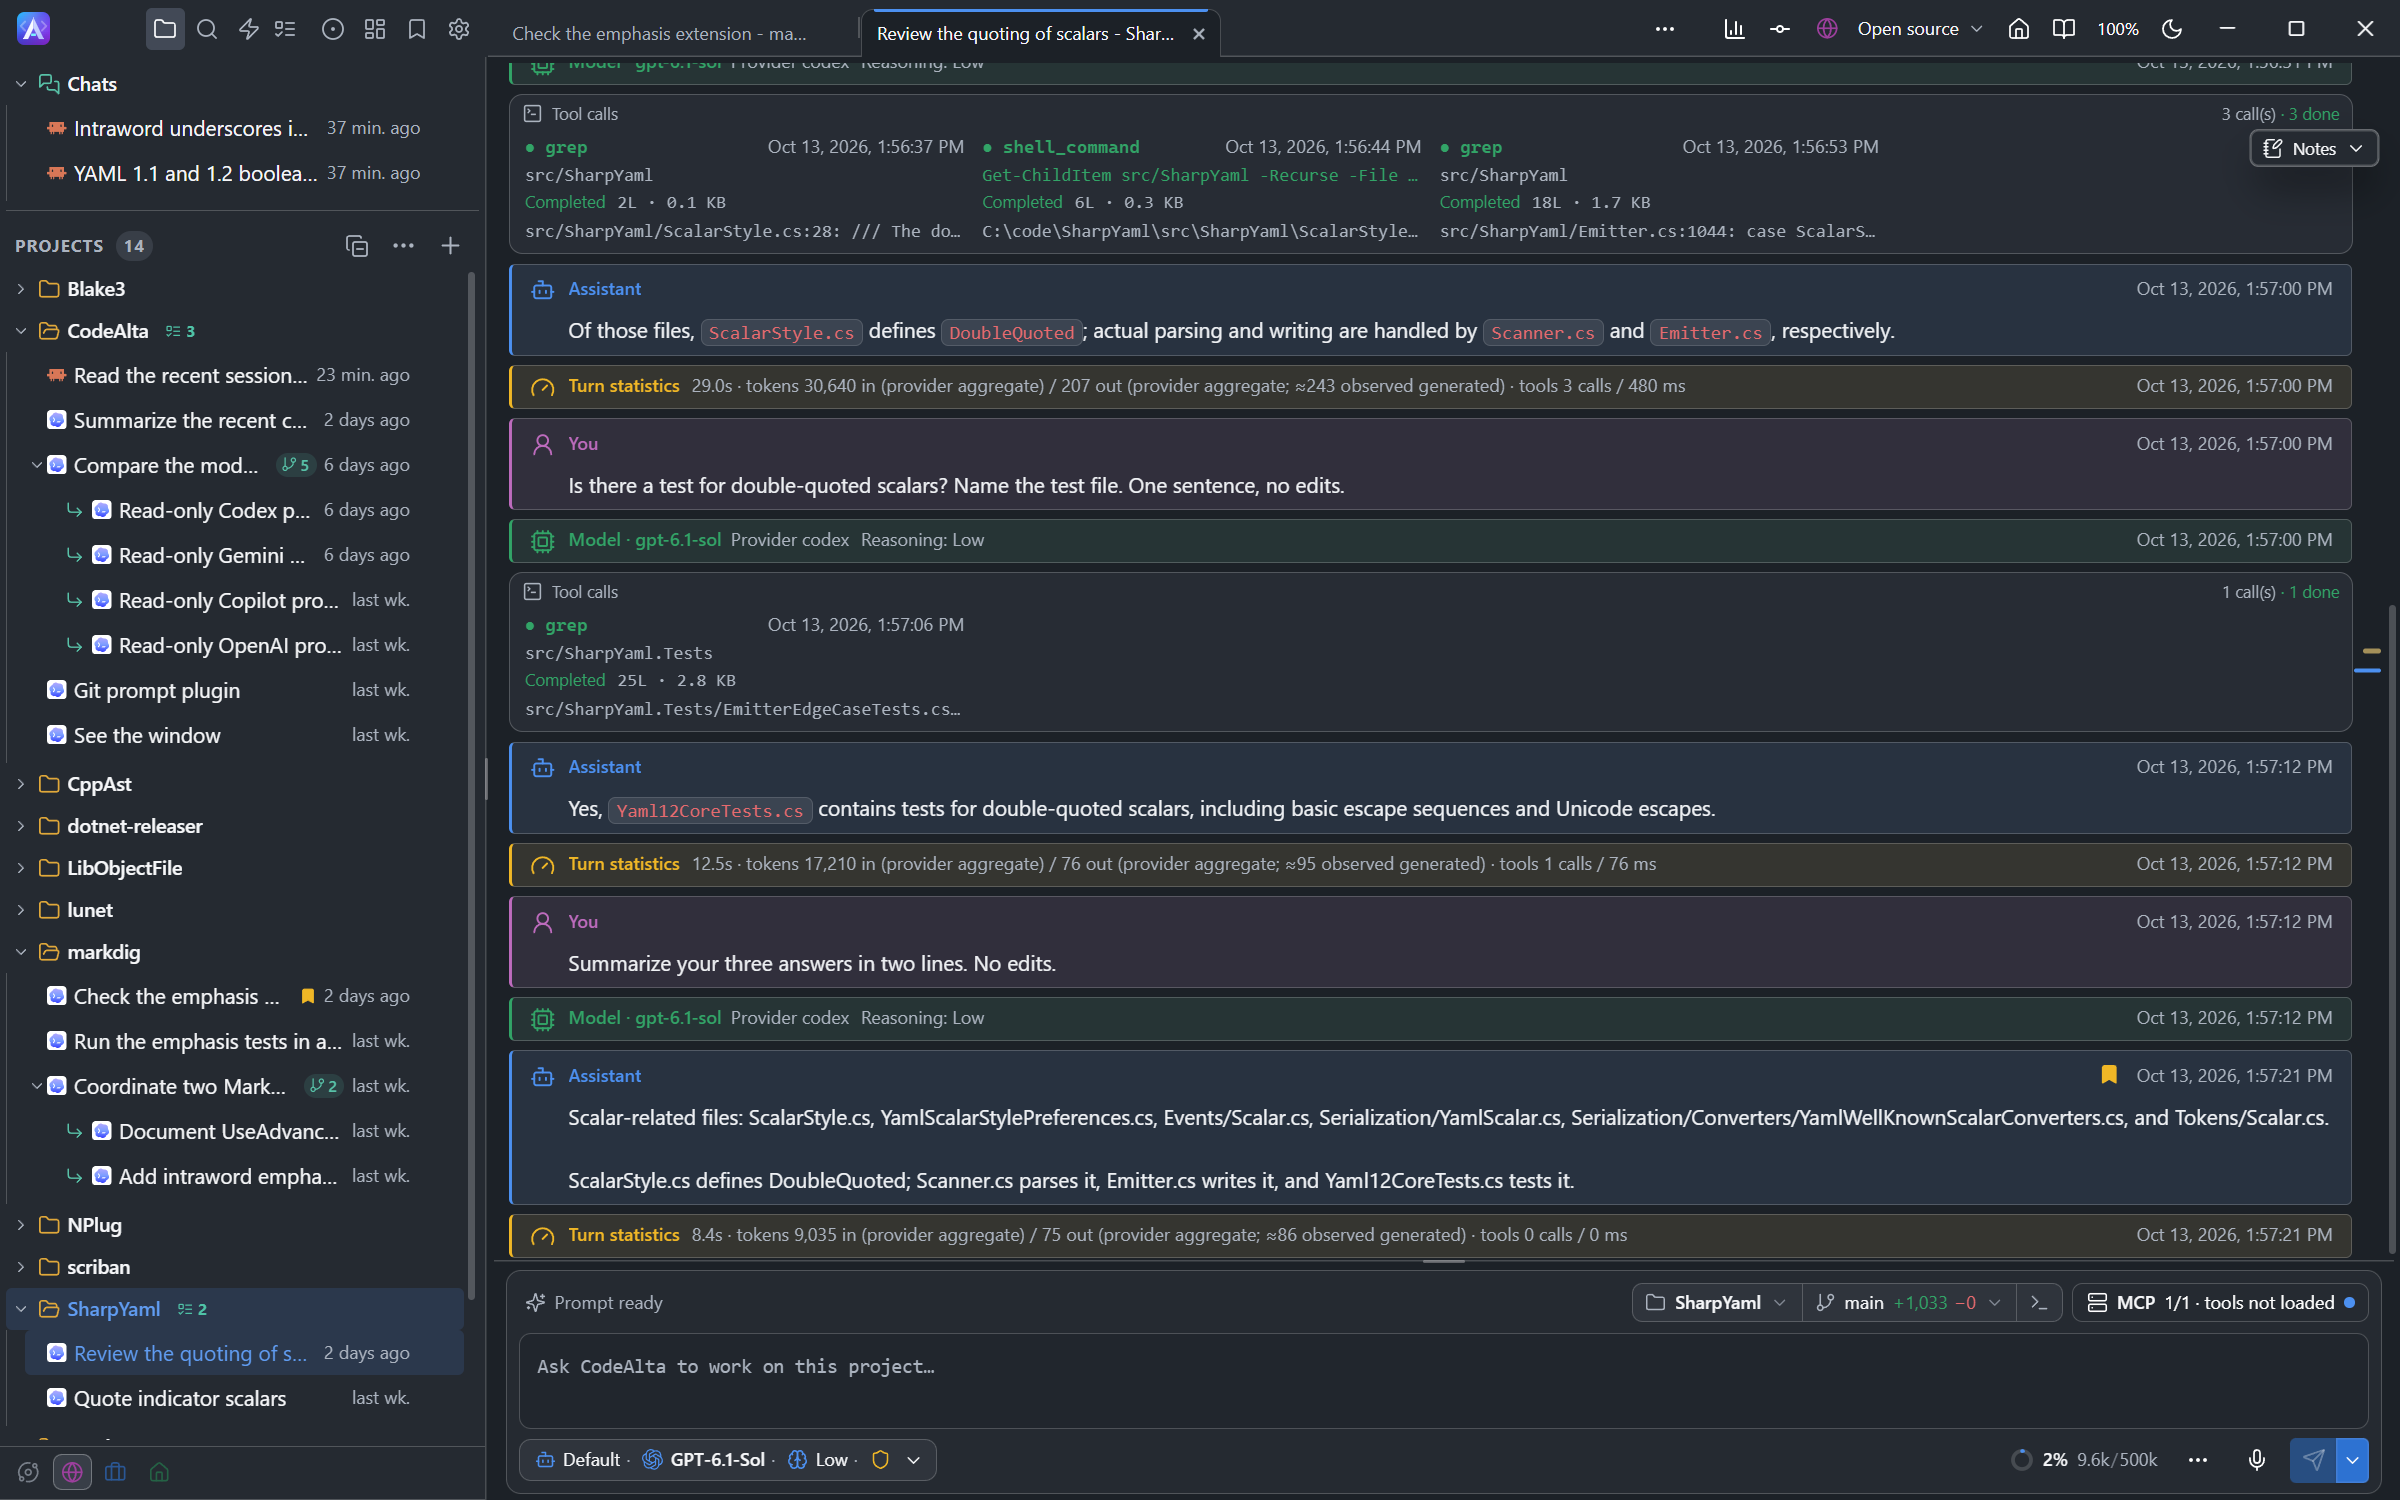Toggle the home icon in bottom-left bar

pos(159,1472)
